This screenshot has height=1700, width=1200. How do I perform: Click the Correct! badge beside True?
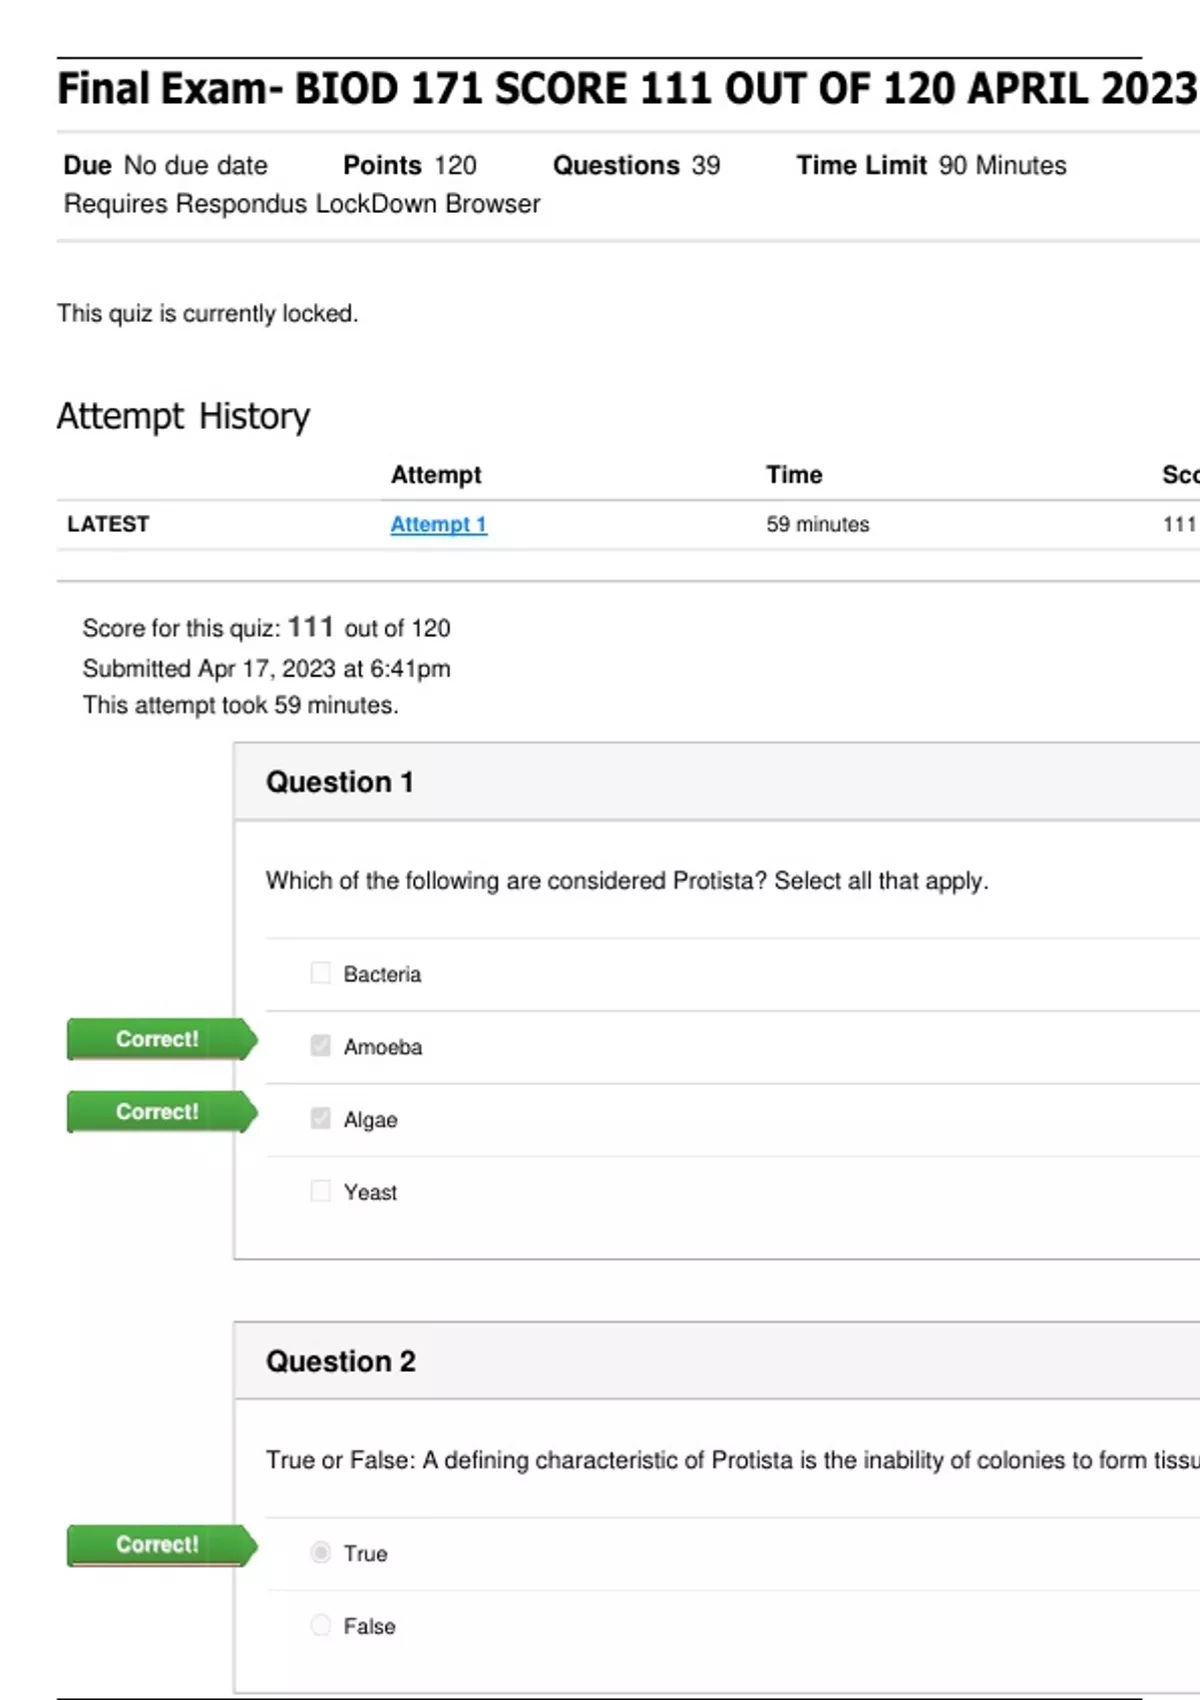(158, 1545)
